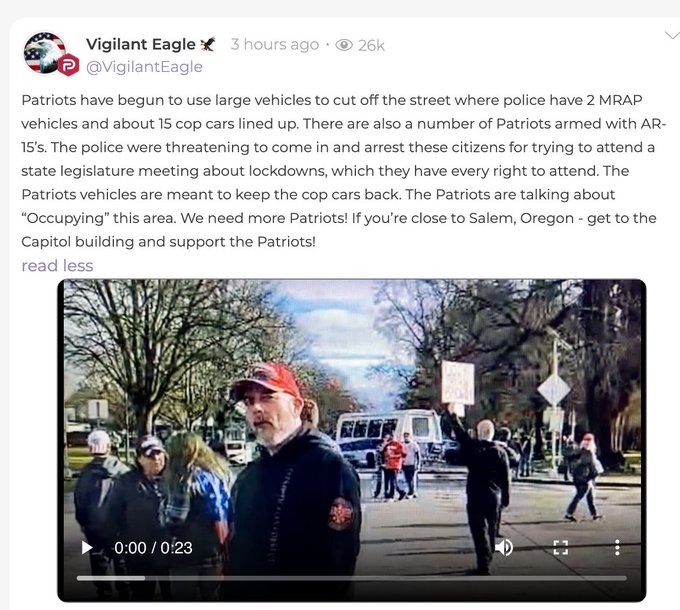The width and height of the screenshot is (680, 610).
Task: Click the 3 hours ago timestamp
Action: click(x=275, y=44)
